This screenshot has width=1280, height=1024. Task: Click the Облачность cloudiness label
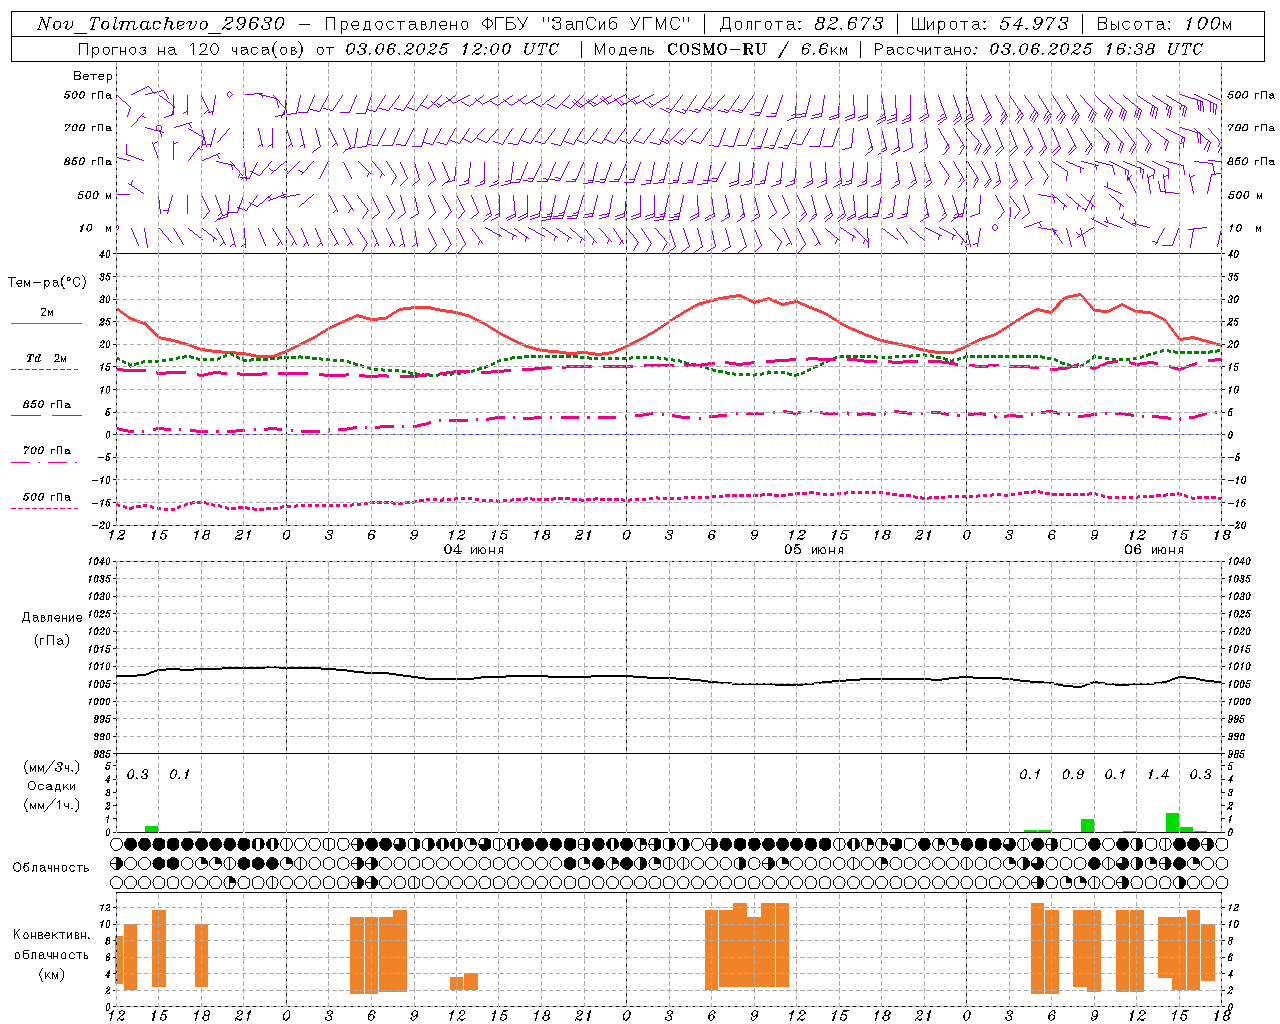pos(51,867)
